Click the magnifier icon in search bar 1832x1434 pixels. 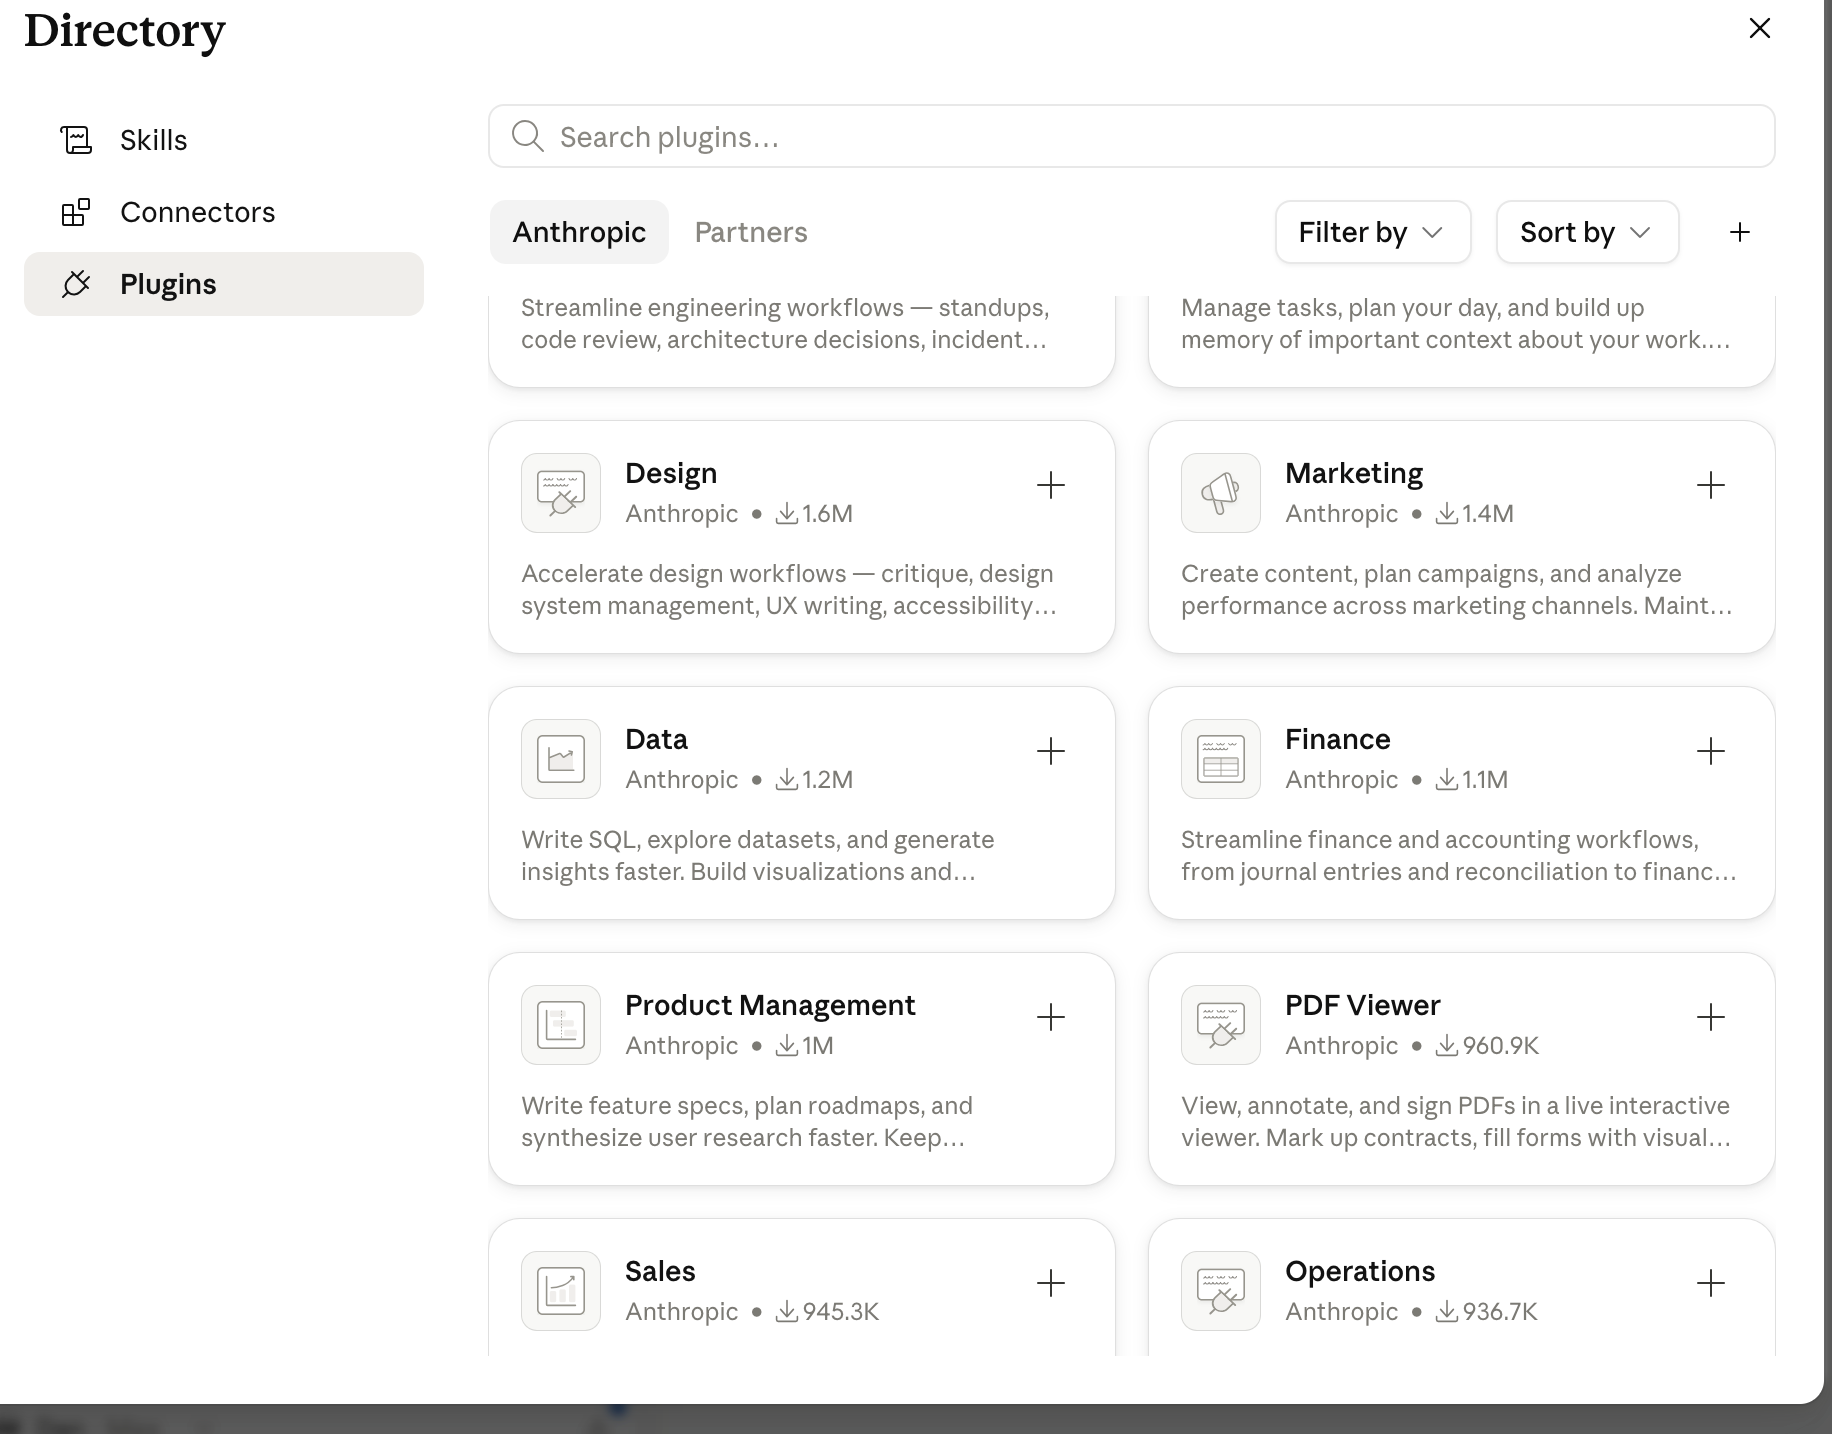coord(527,136)
